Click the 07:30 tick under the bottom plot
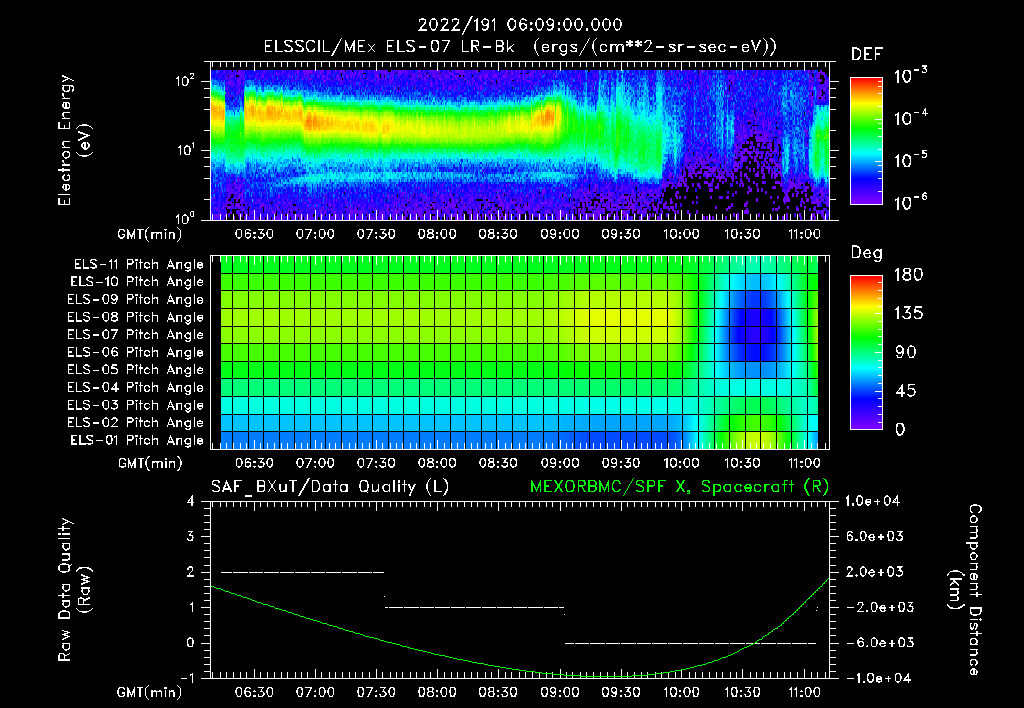Image resolution: width=1024 pixels, height=708 pixels. click(376, 692)
